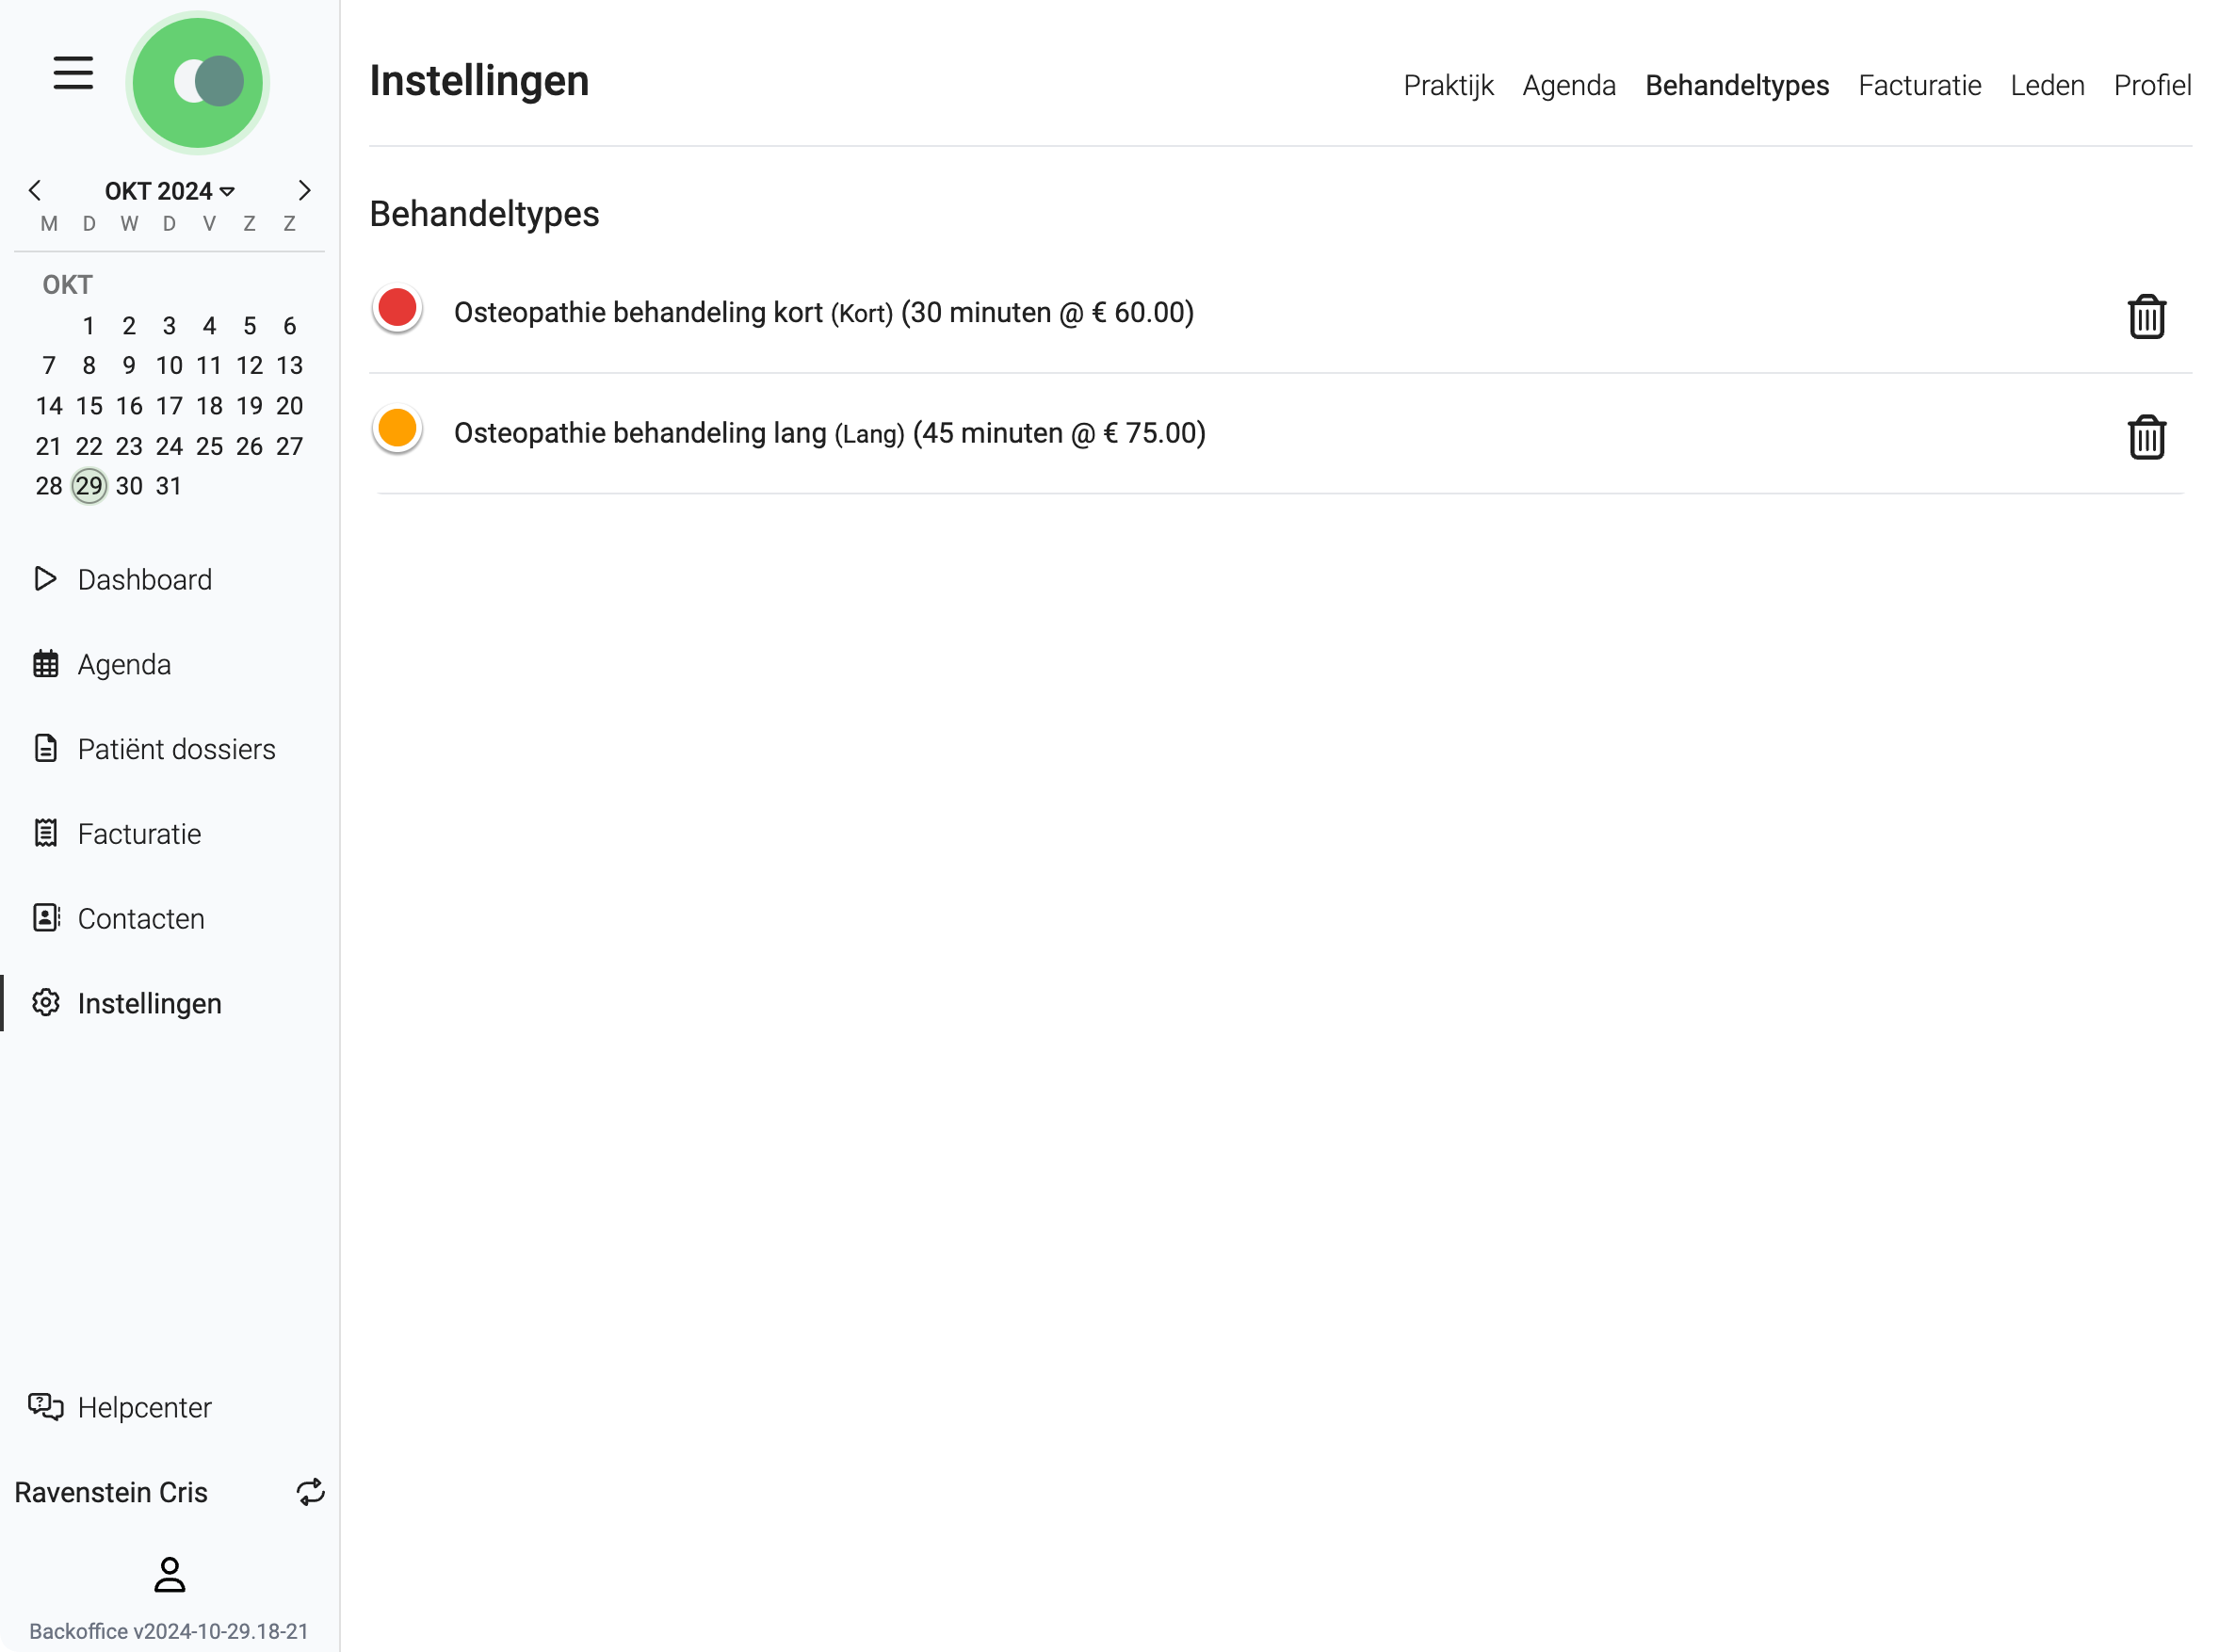Select October 15 in the mini calendar
2219x1652 pixels.
click(x=89, y=405)
